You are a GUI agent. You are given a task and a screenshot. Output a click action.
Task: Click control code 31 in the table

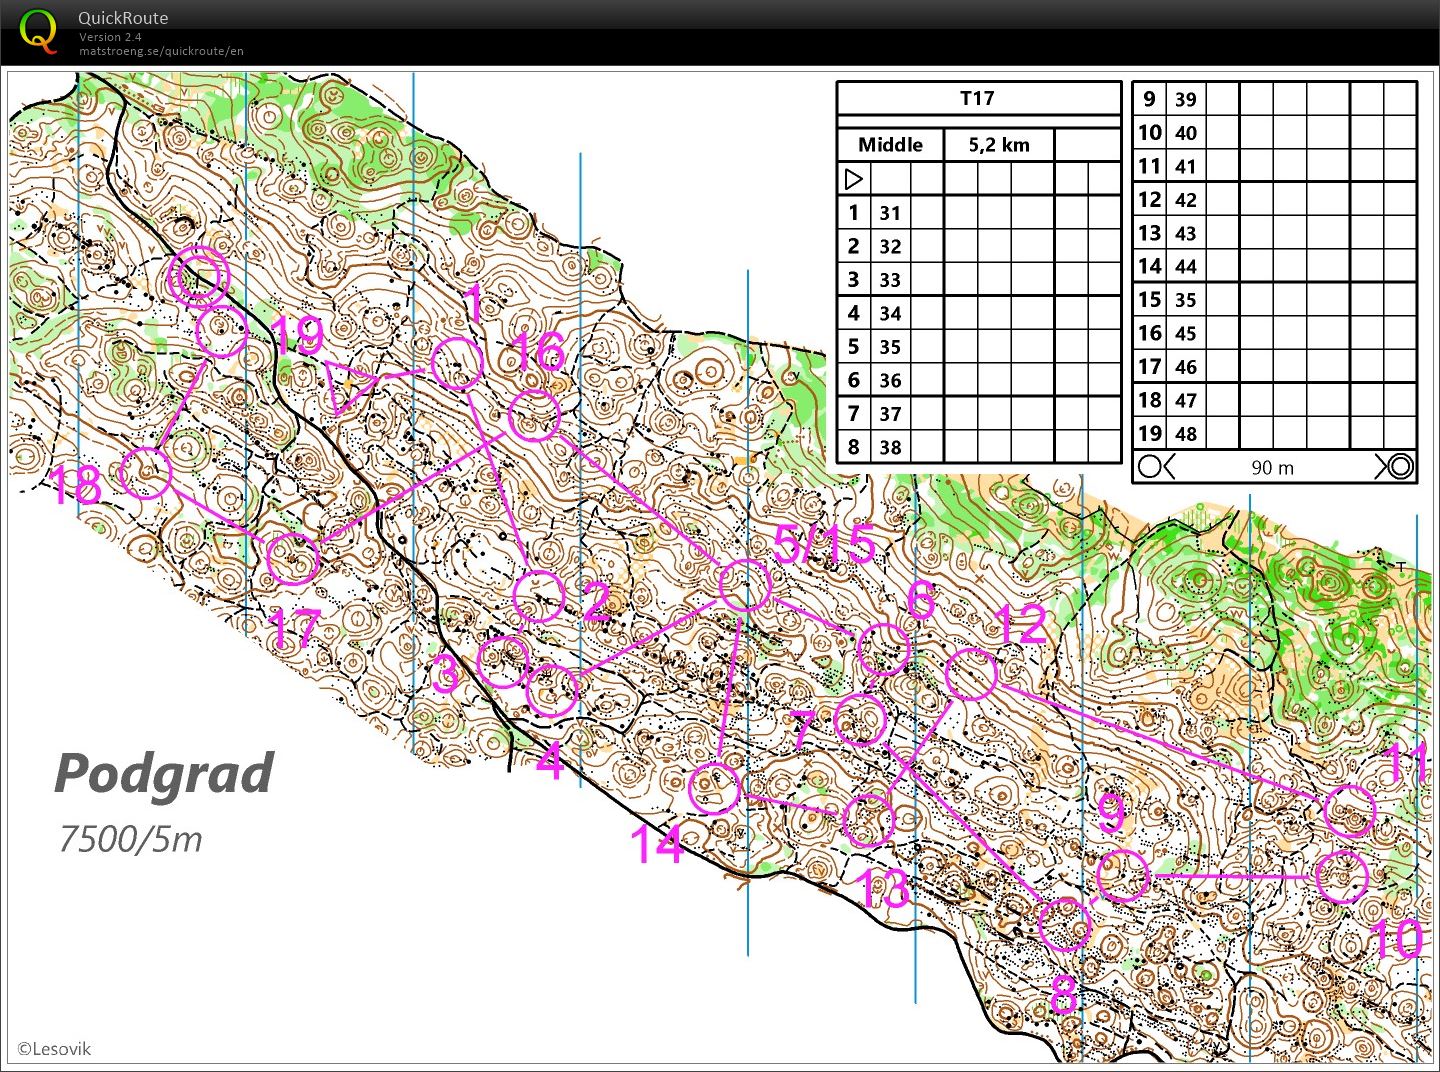pos(890,213)
